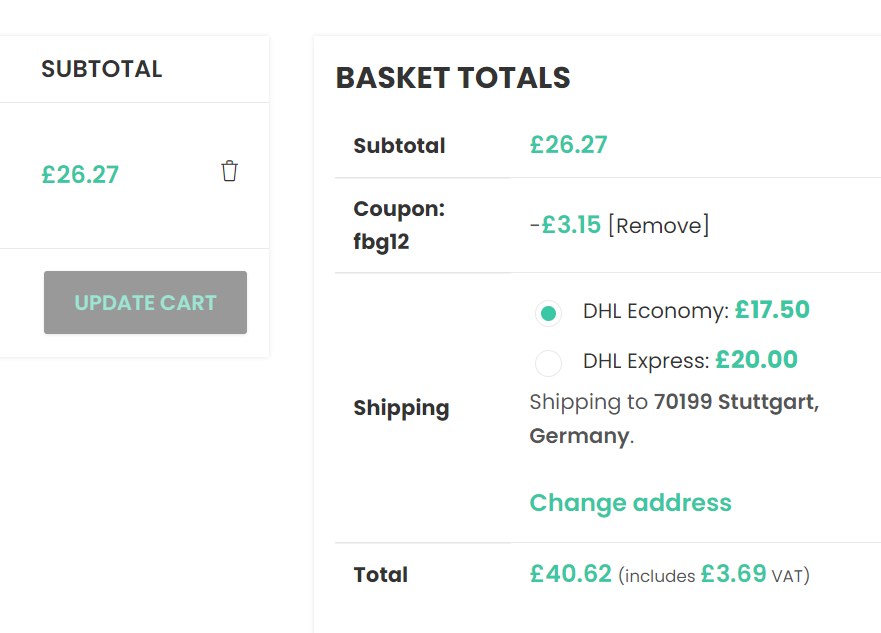Click the Coupon fbg12 label
881x633 pixels.
[399, 225]
